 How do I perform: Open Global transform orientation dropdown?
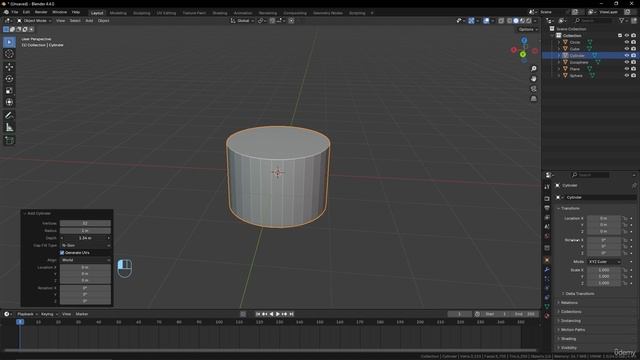click(242, 20)
